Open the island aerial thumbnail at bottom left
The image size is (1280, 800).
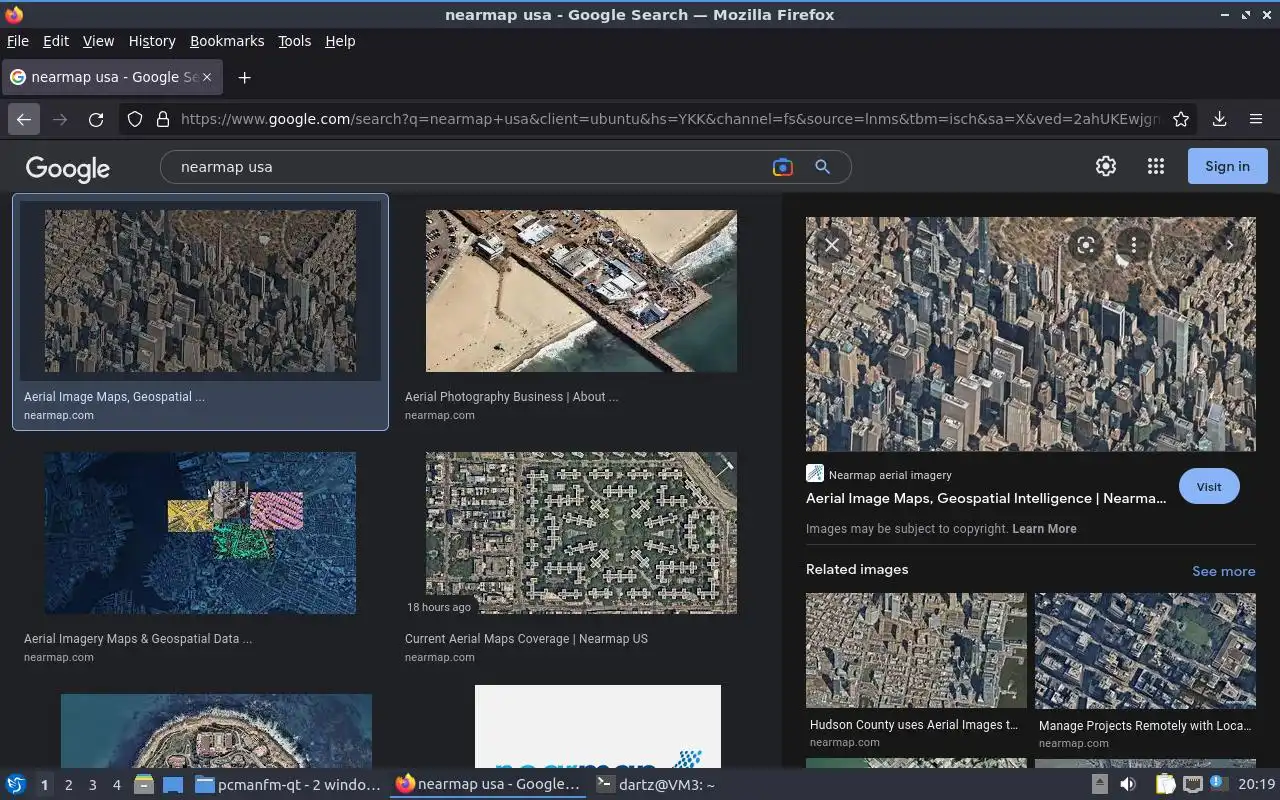(x=216, y=731)
